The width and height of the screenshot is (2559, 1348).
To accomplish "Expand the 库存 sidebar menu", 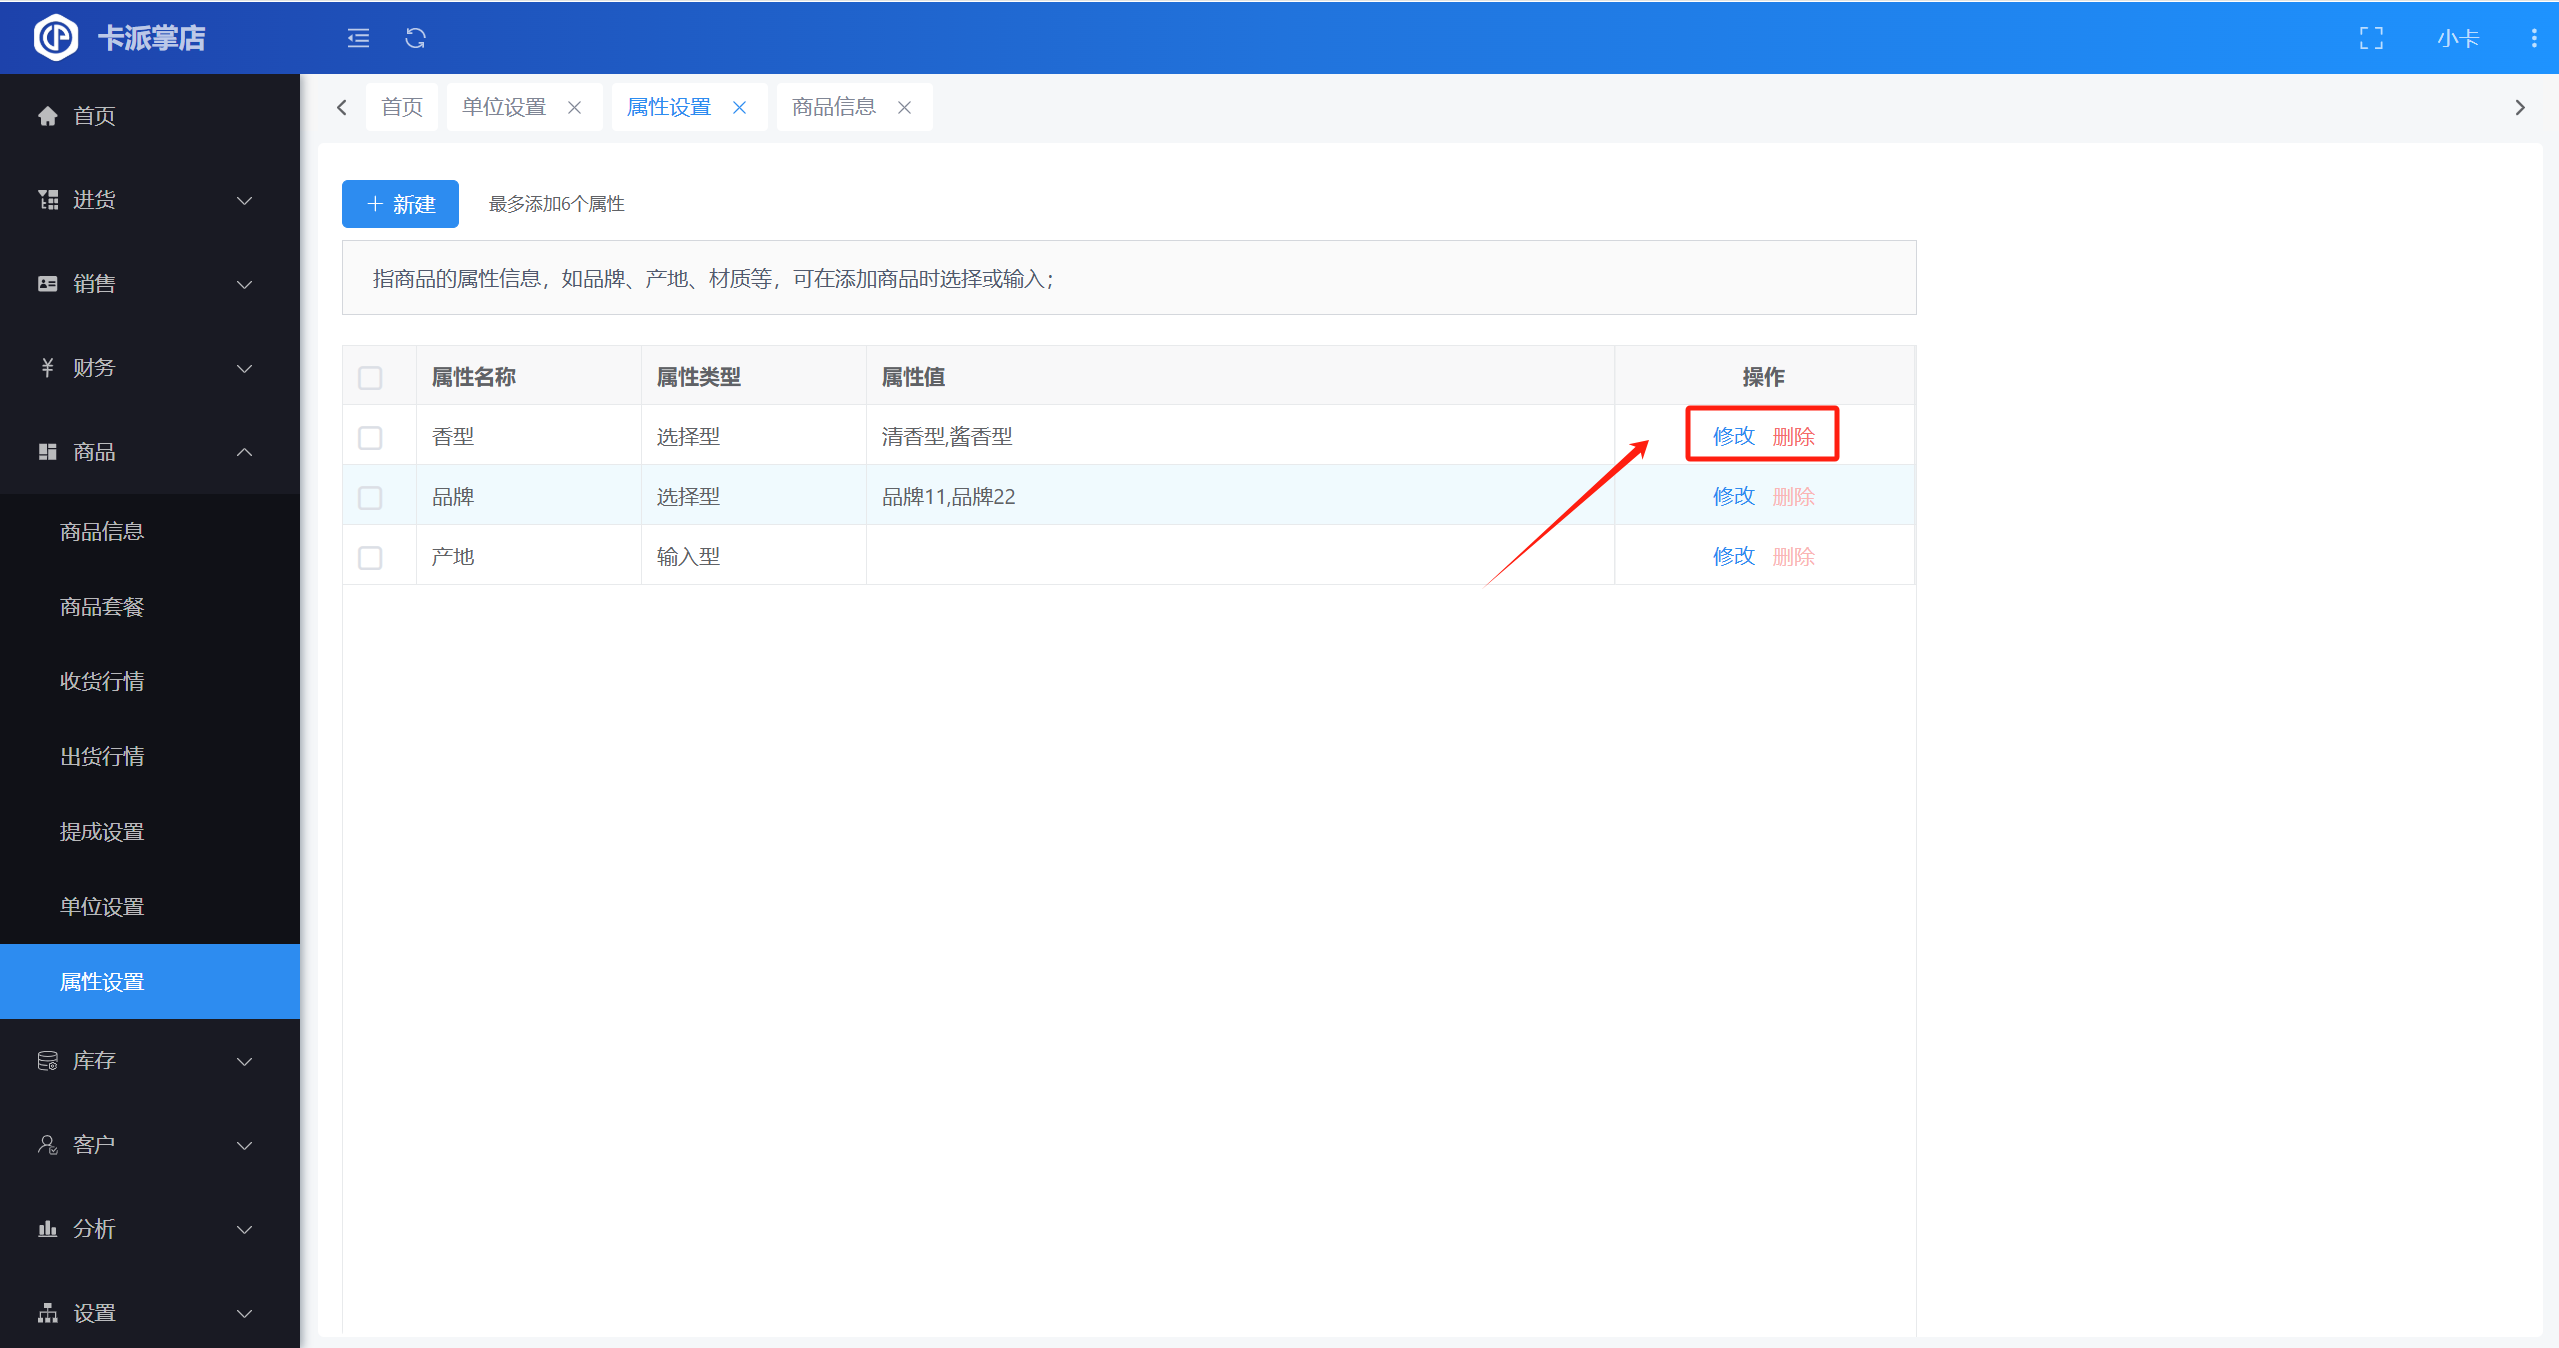I will [148, 1060].
